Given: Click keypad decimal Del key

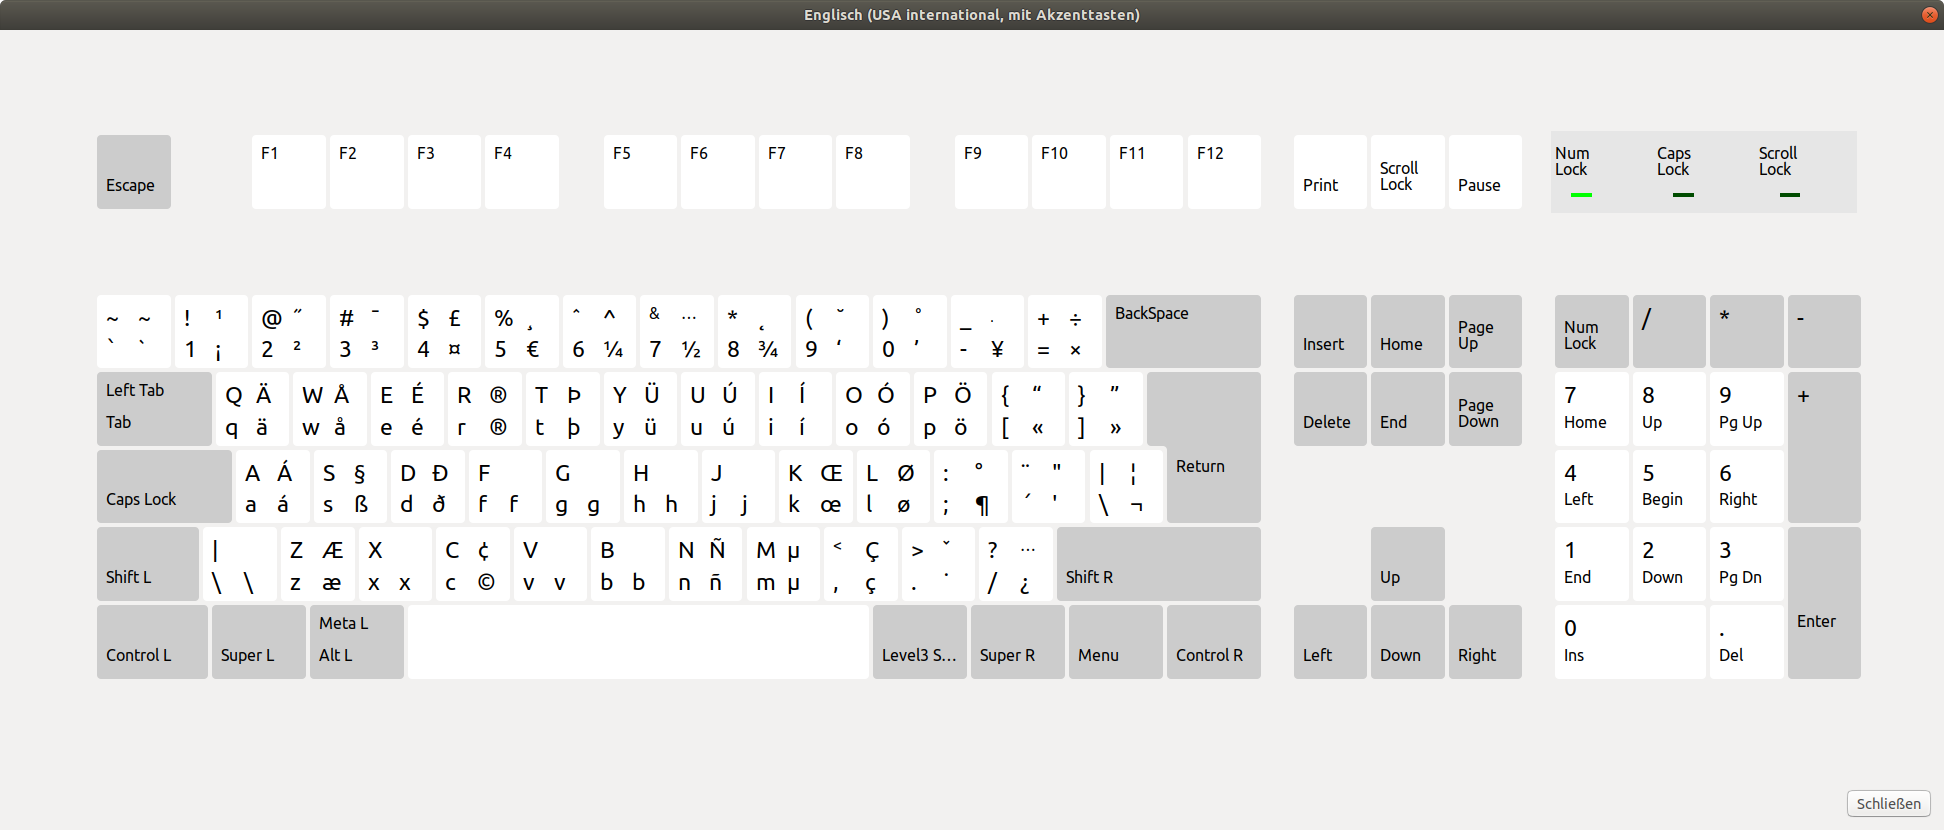Looking at the screenshot, I should pos(1747,642).
